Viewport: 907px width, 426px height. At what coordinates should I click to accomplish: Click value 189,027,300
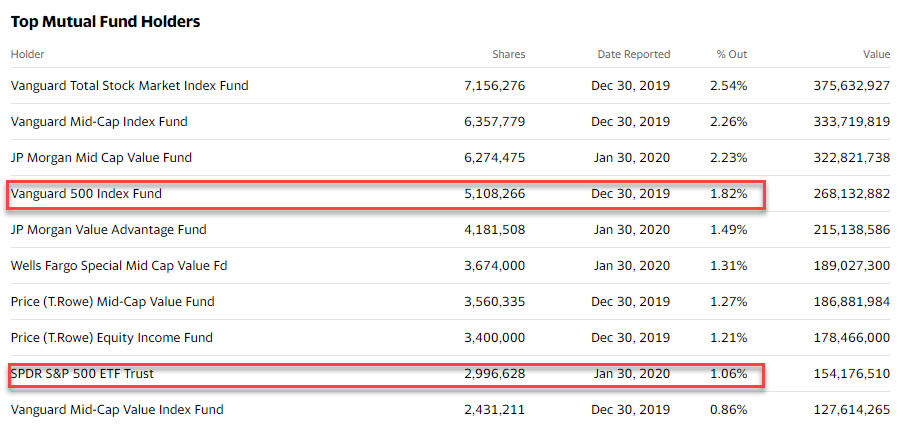coord(853,266)
